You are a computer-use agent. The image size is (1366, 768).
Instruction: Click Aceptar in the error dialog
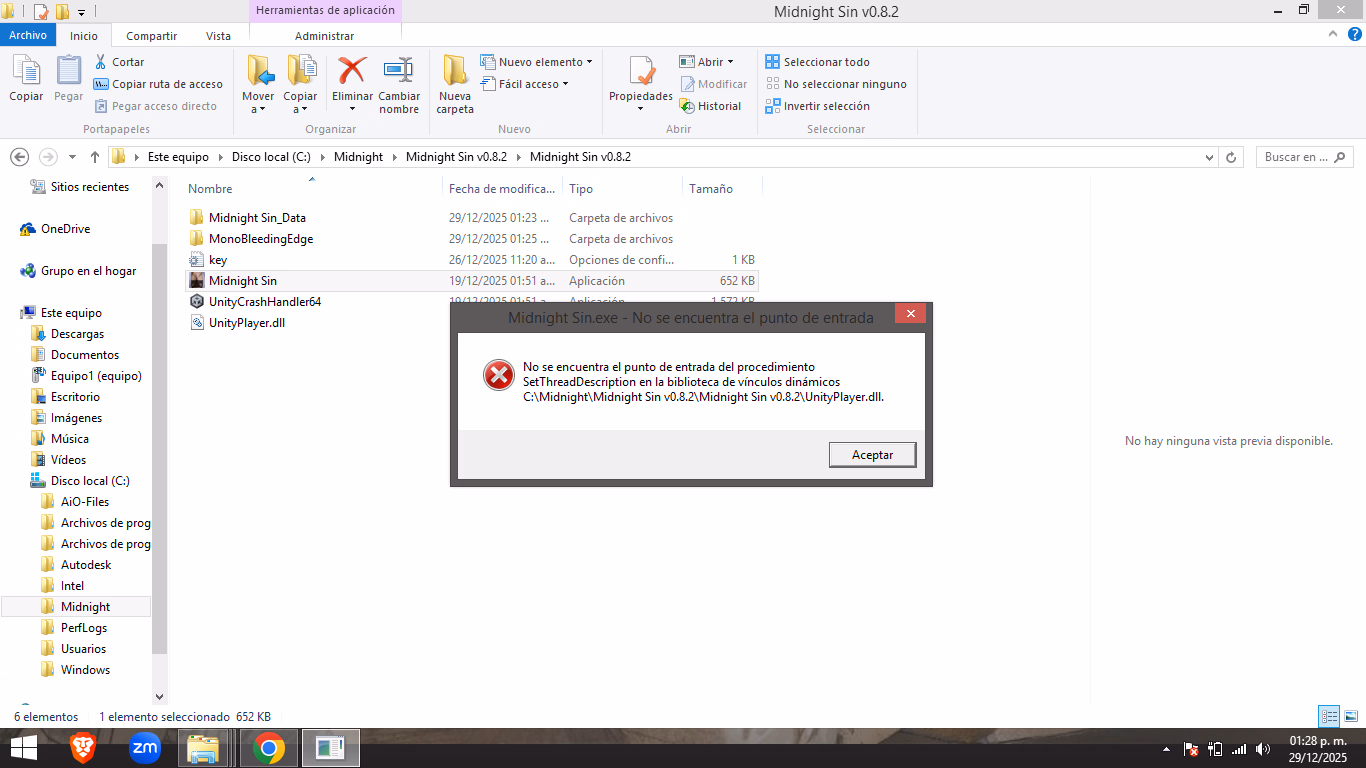coord(872,455)
